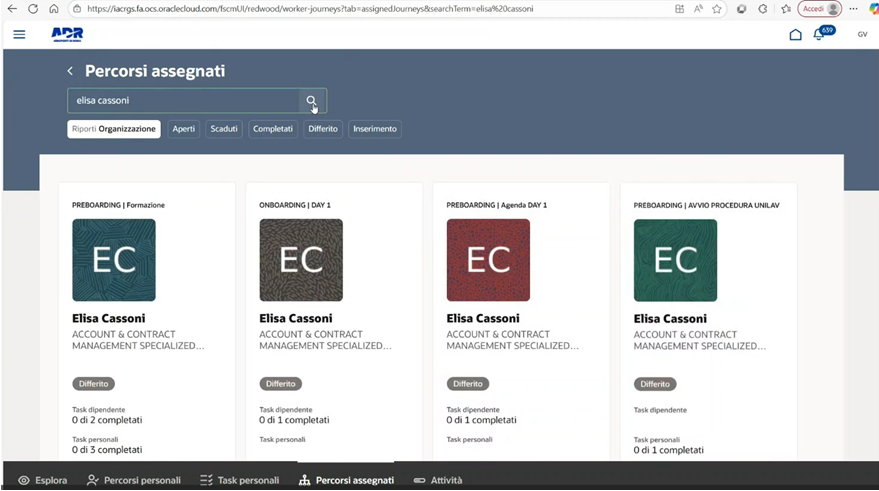Toggle the Riporti Organizzazione filter
This screenshot has height=491, width=879.
coord(114,129)
